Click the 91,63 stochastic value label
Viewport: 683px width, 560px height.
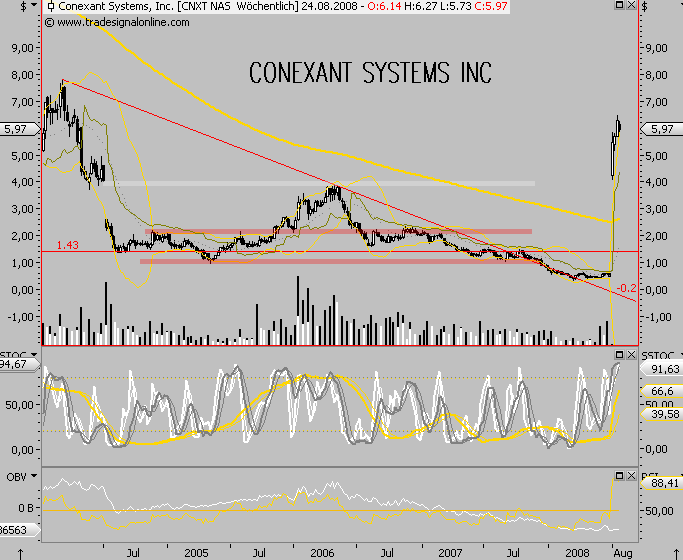click(662, 369)
